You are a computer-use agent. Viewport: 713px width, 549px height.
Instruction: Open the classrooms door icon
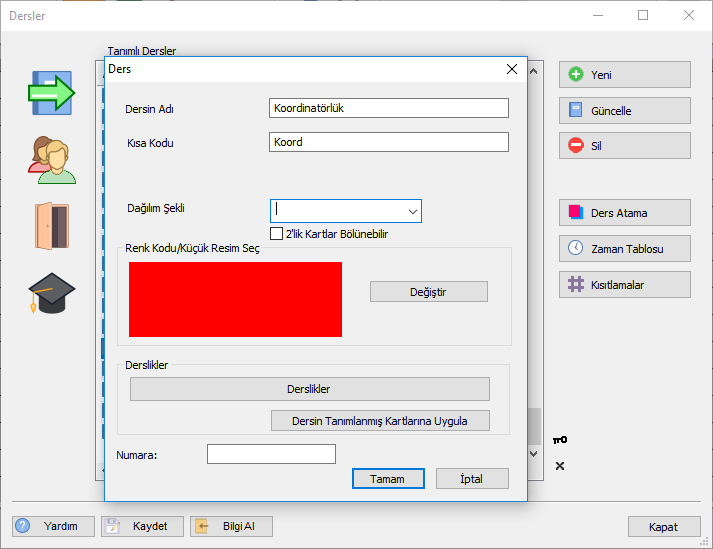pyautogui.click(x=52, y=226)
